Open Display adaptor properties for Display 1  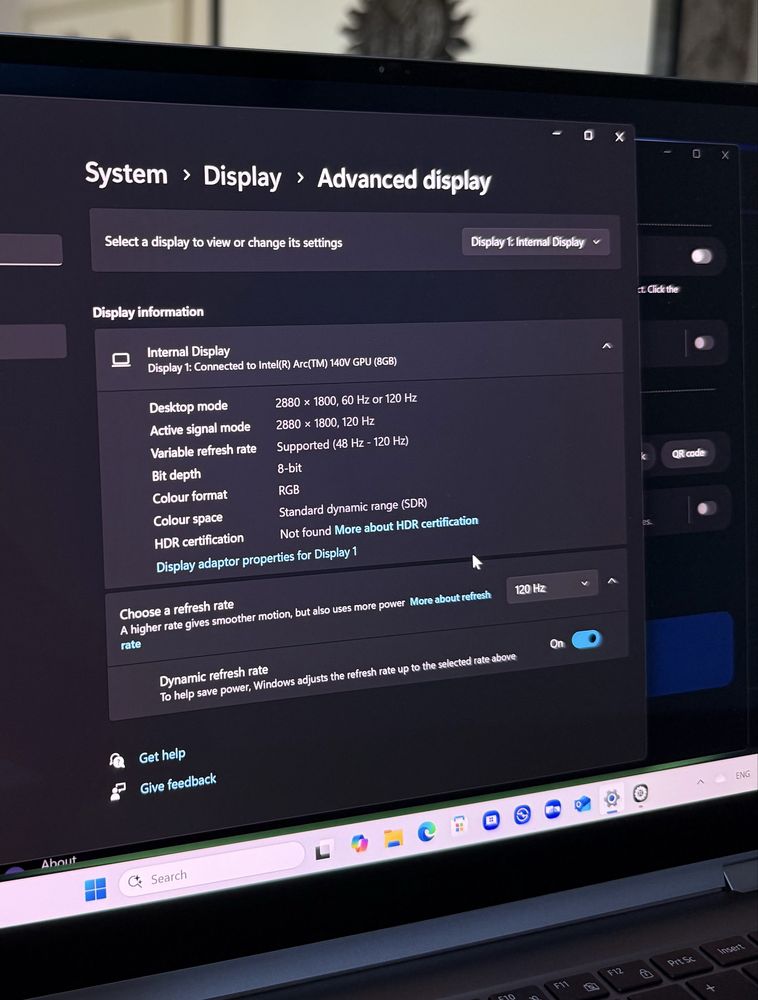[256, 559]
